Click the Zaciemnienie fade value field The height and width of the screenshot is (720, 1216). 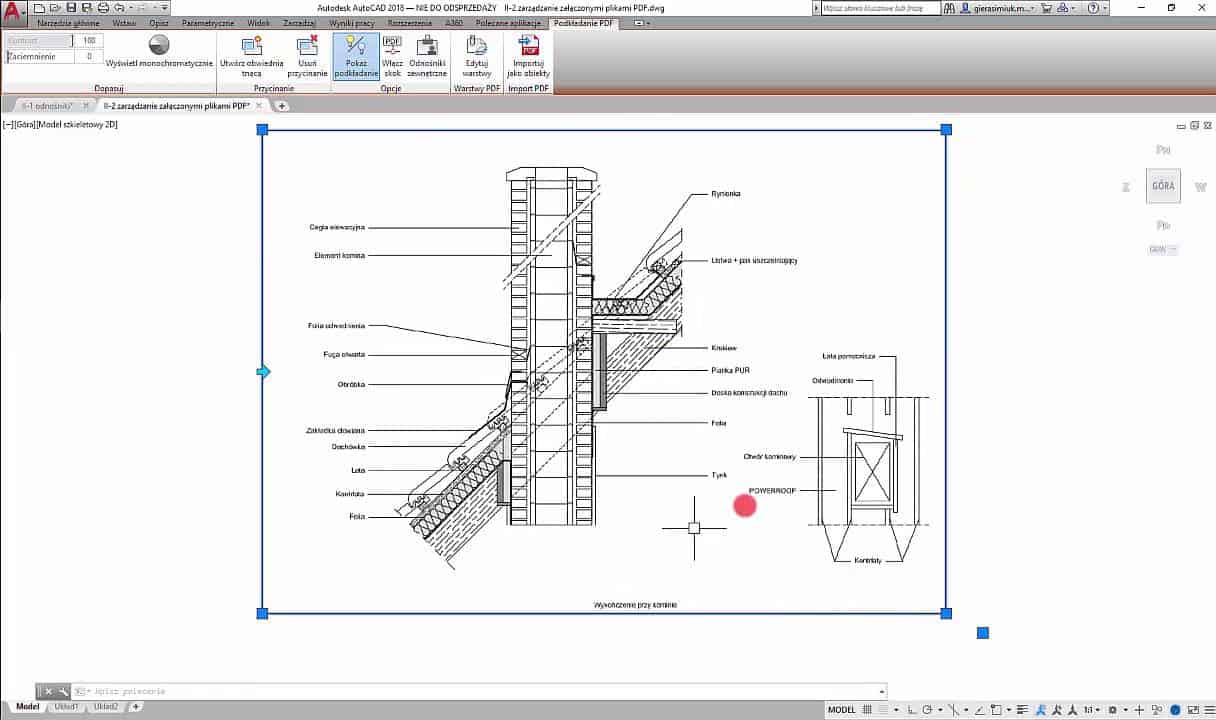coord(88,57)
